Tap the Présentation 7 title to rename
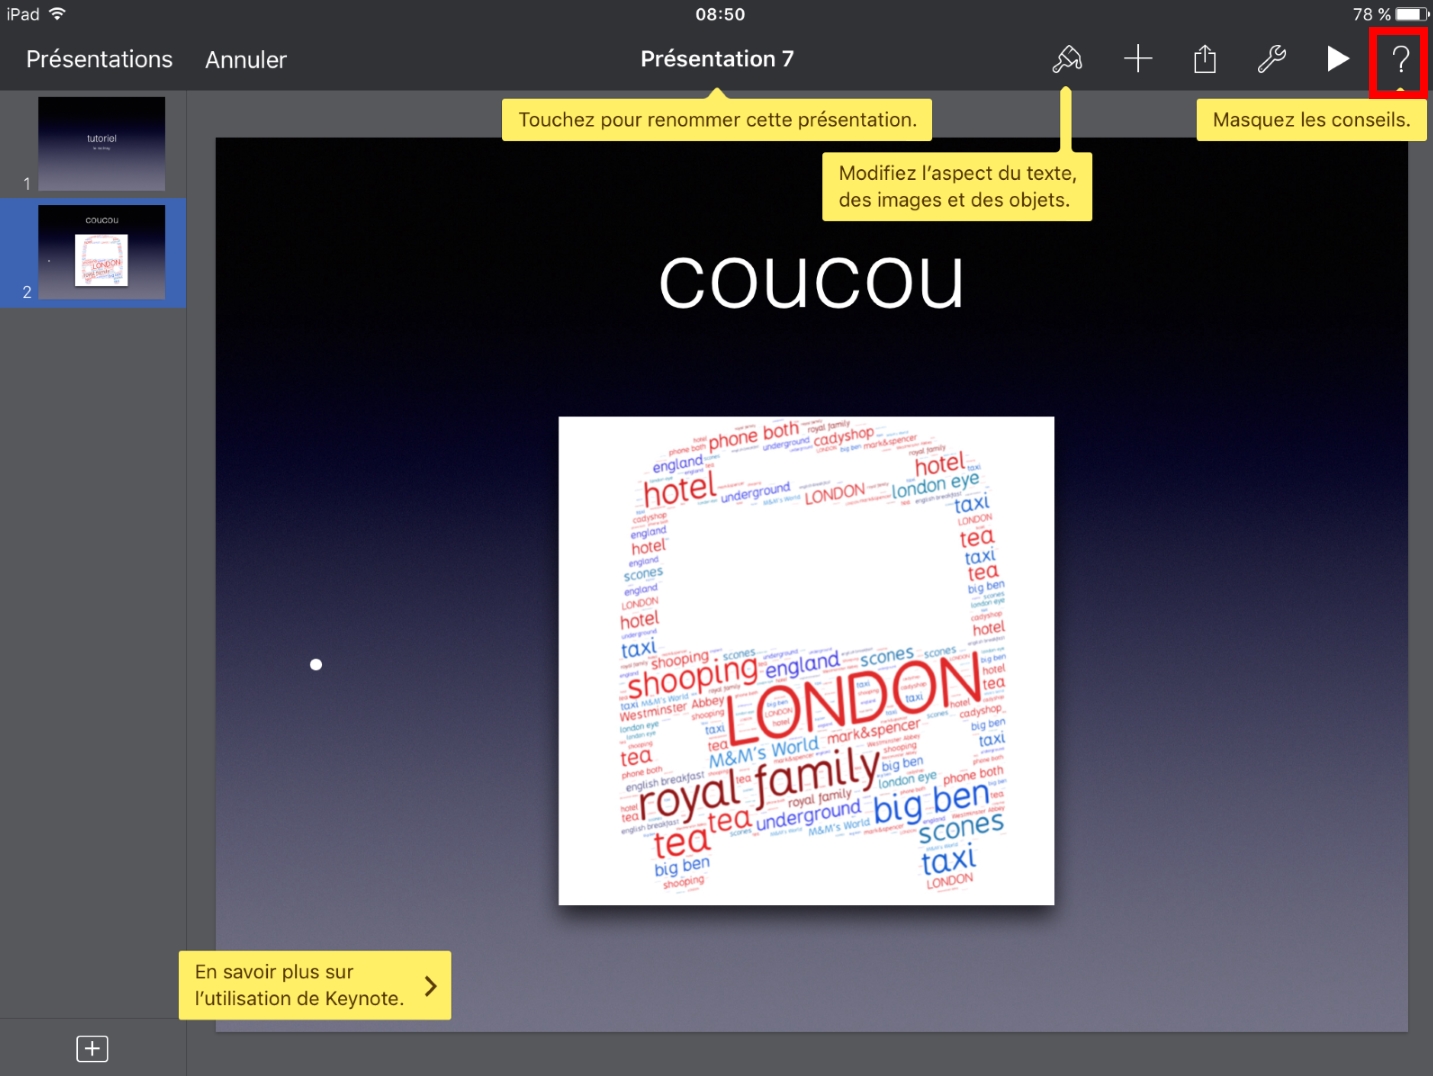 (x=717, y=60)
